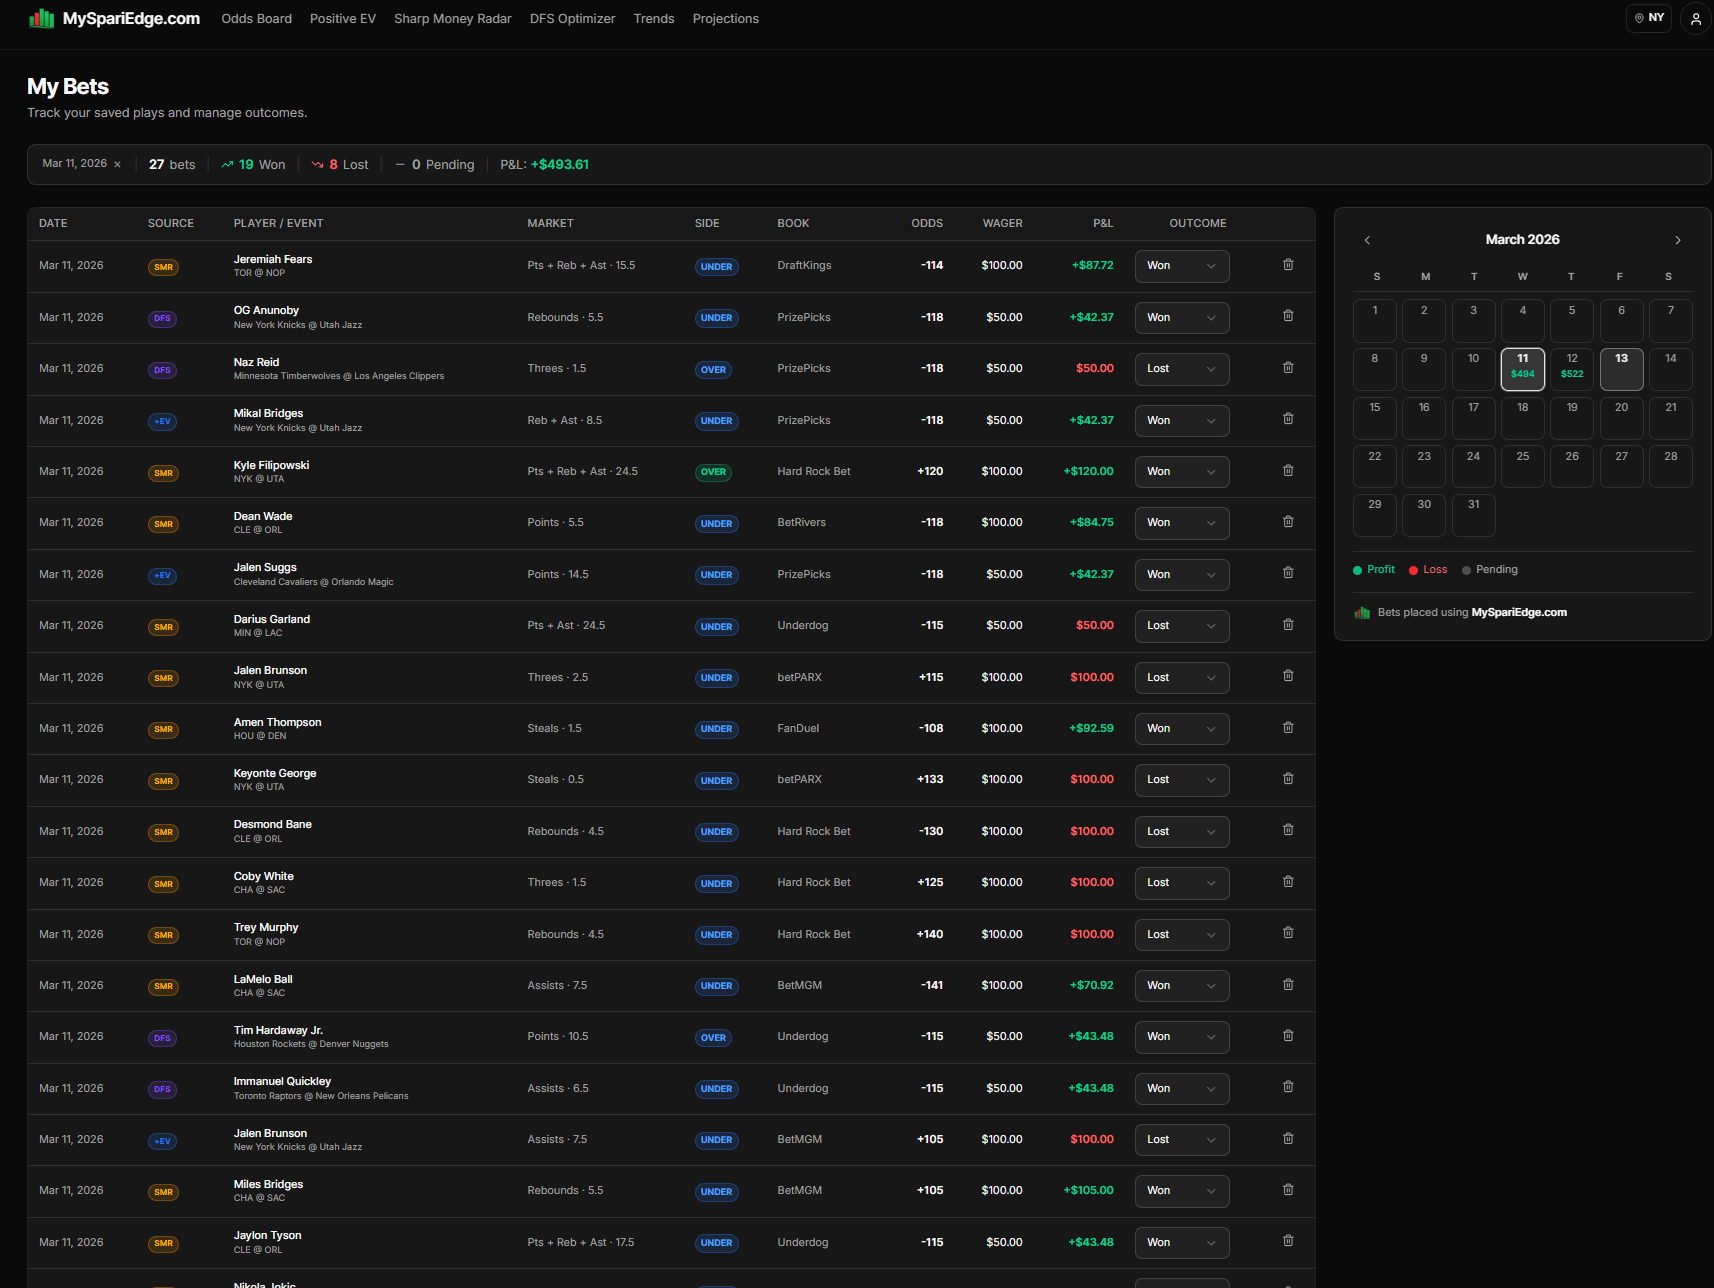1714x1288 pixels.
Task: Click the UNDER tag on Dean Wade row
Action: (716, 524)
